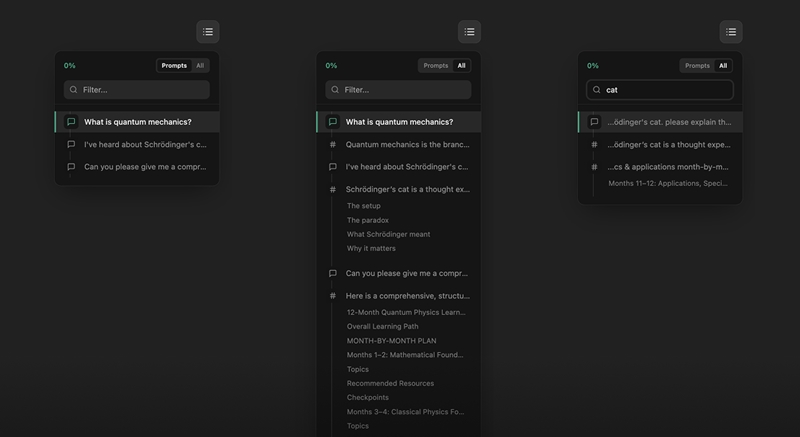
Task: Go to 'The paradox' heading
Action: [x=368, y=220]
